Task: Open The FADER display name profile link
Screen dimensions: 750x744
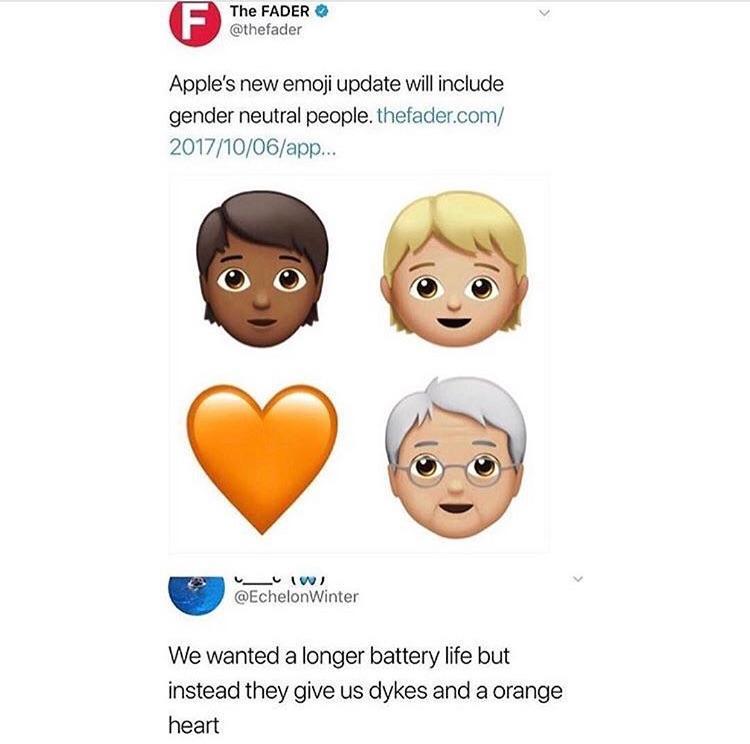Action: 270,11
